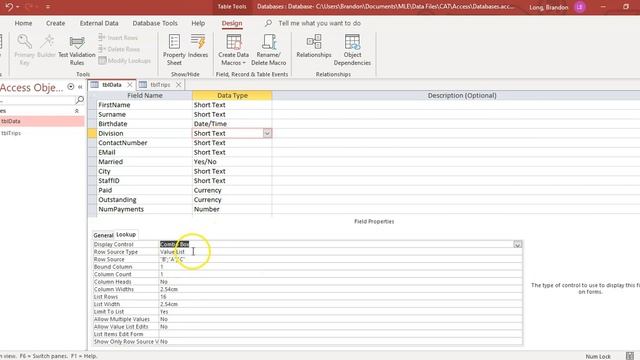Click the user account avatar
This screenshot has height=360, width=640.
click(x=580, y=7)
